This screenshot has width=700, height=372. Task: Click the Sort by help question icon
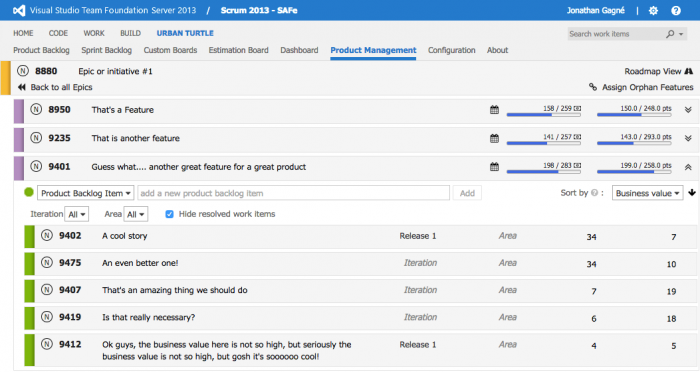click(594, 193)
